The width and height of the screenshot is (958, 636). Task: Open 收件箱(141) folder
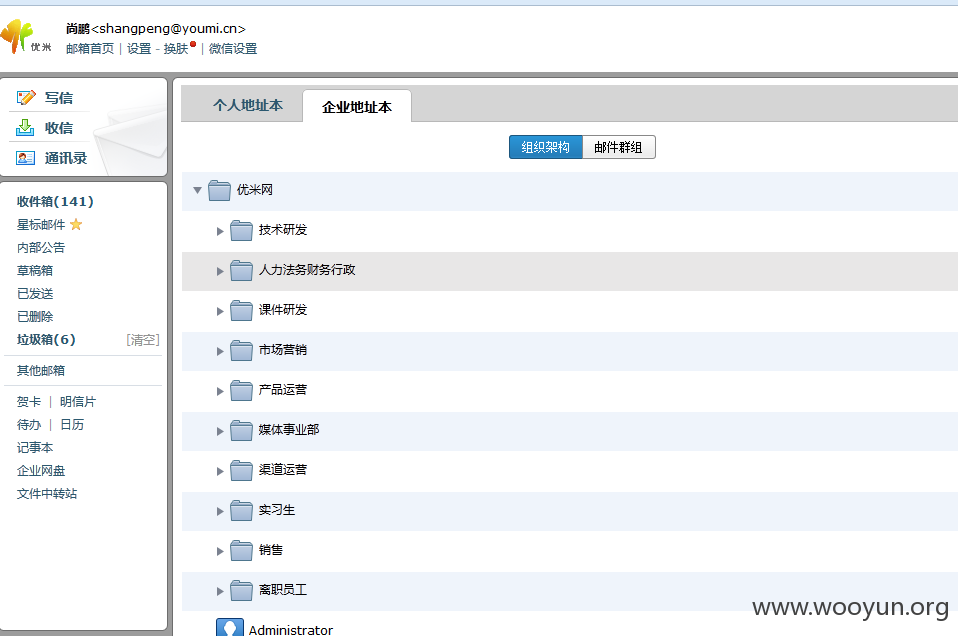coord(55,202)
